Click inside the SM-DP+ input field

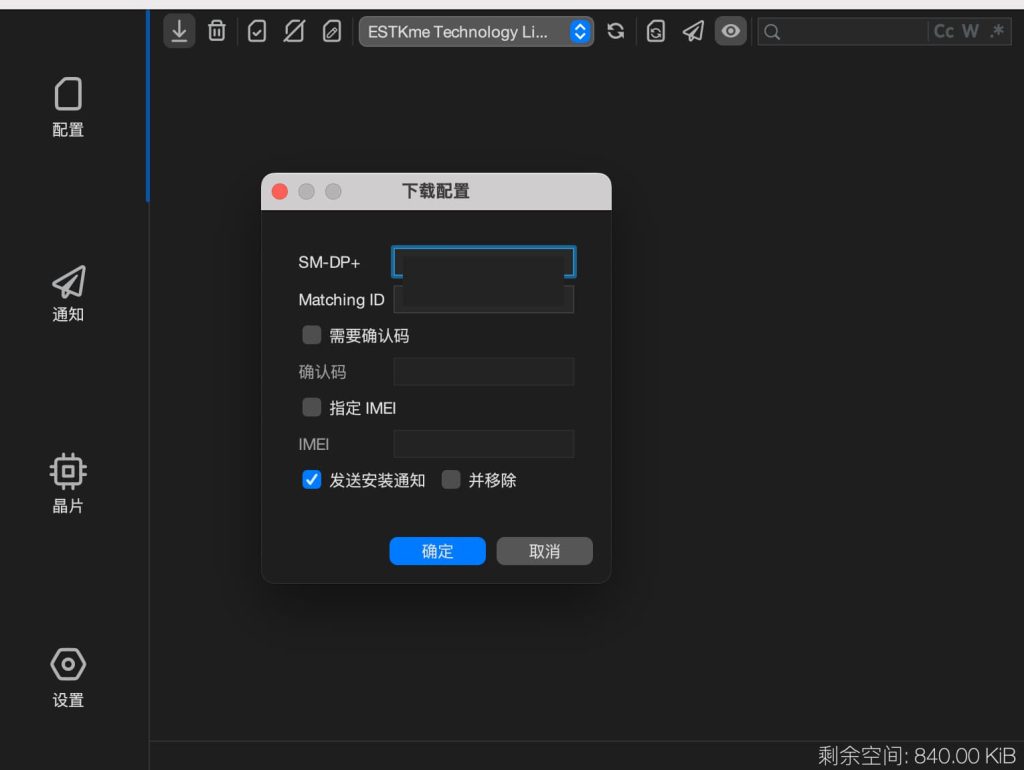(x=483, y=261)
